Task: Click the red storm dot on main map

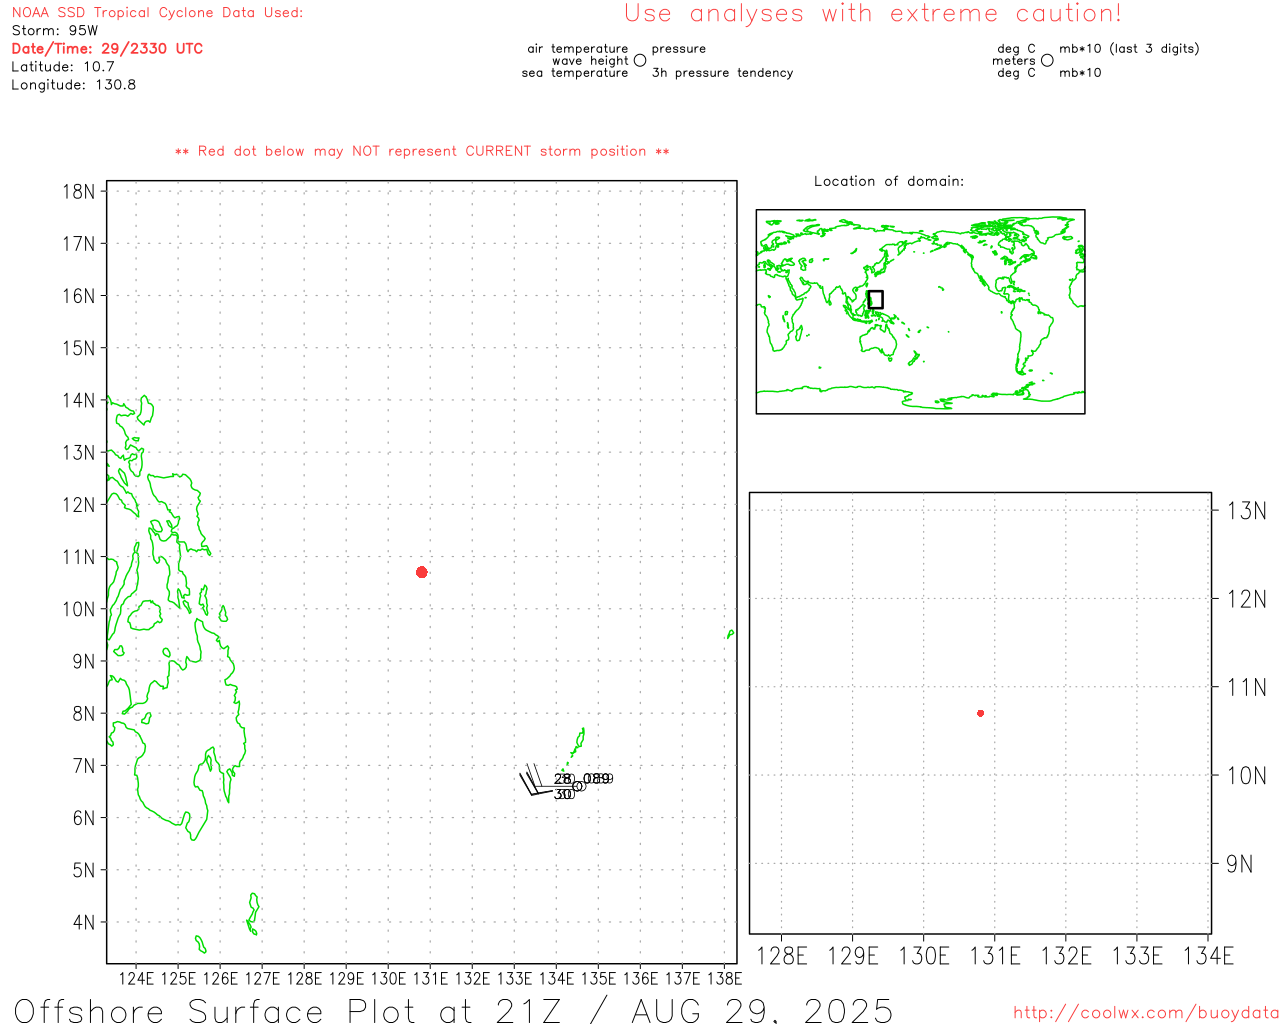Action: pyautogui.click(x=422, y=572)
